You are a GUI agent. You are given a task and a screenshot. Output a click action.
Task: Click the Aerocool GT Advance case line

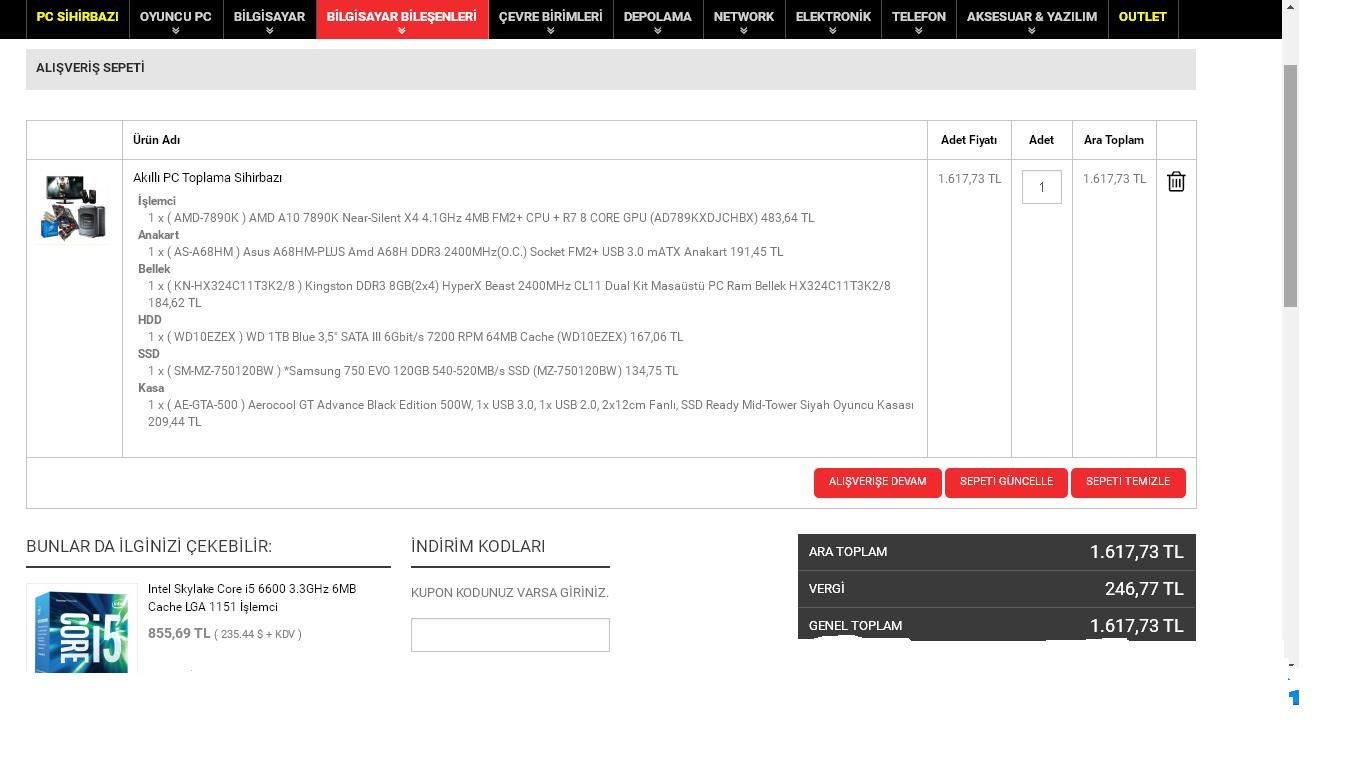coord(531,413)
